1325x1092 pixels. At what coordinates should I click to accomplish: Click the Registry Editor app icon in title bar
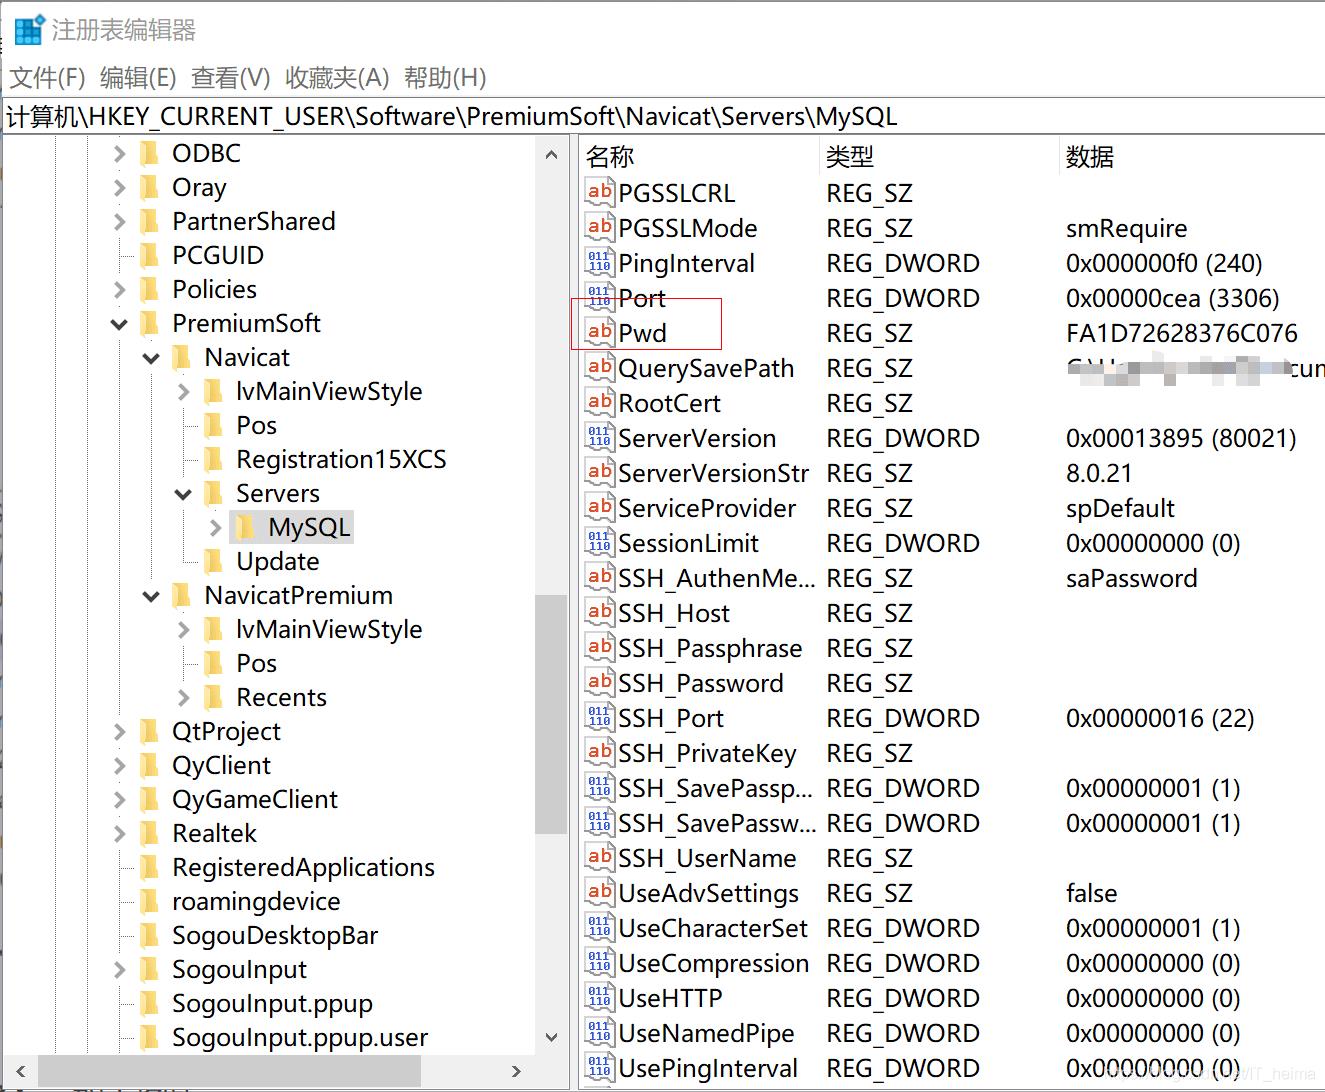[28, 30]
